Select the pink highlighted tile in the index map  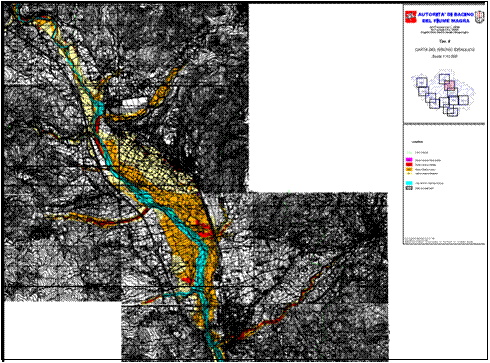click(449, 86)
